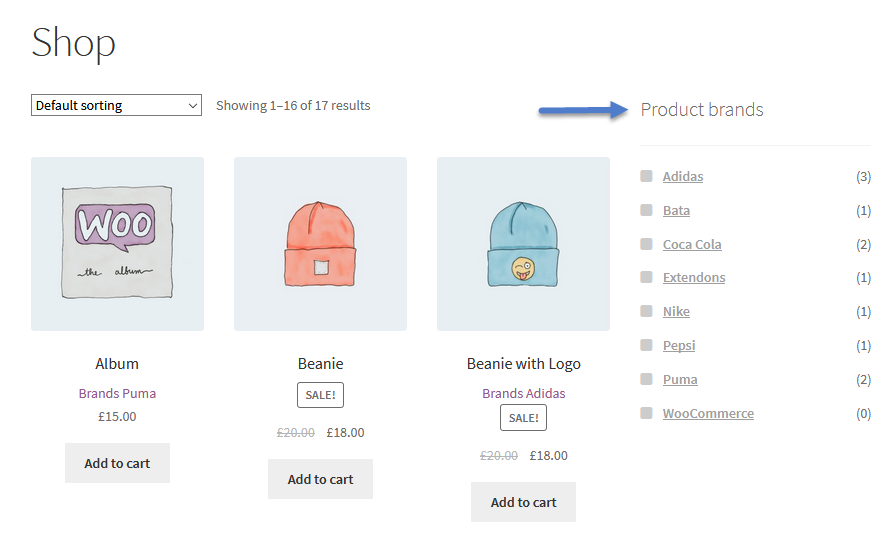Follow the Brands Puma link under Album
This screenshot has height=550, width=881.
(x=117, y=393)
